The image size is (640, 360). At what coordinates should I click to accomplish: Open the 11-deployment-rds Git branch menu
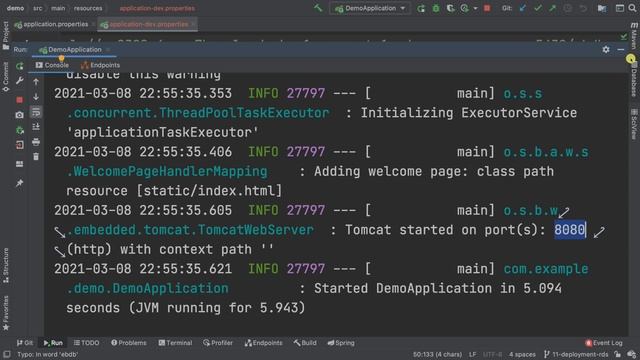[x=576, y=354]
